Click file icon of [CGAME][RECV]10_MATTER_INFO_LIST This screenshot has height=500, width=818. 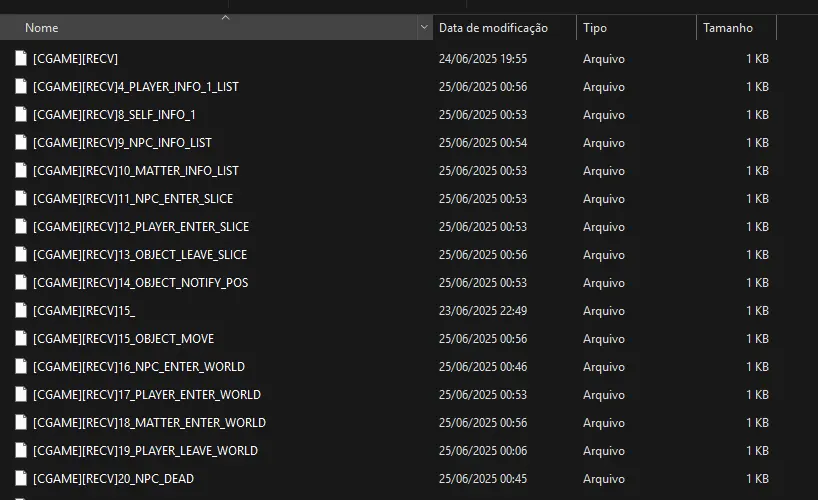(21, 171)
